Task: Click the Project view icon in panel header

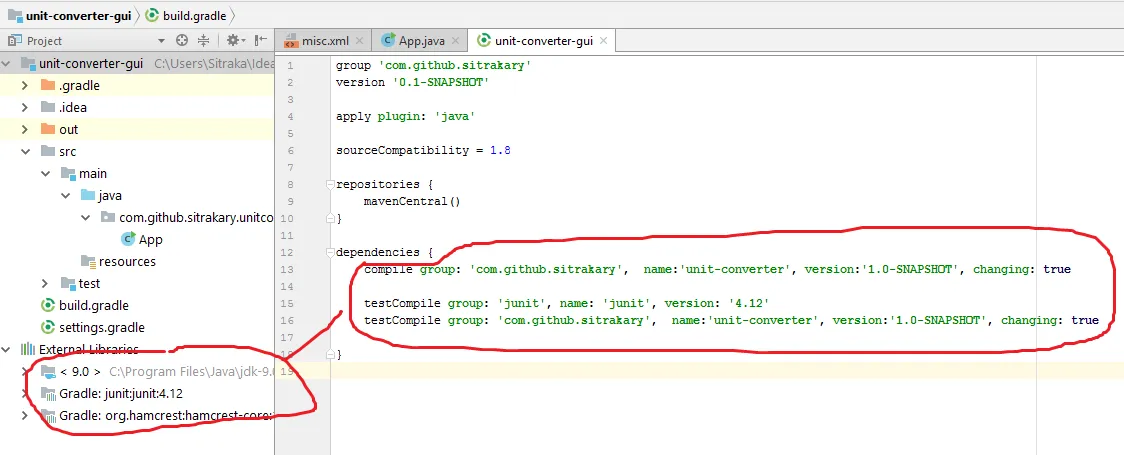Action: point(14,41)
